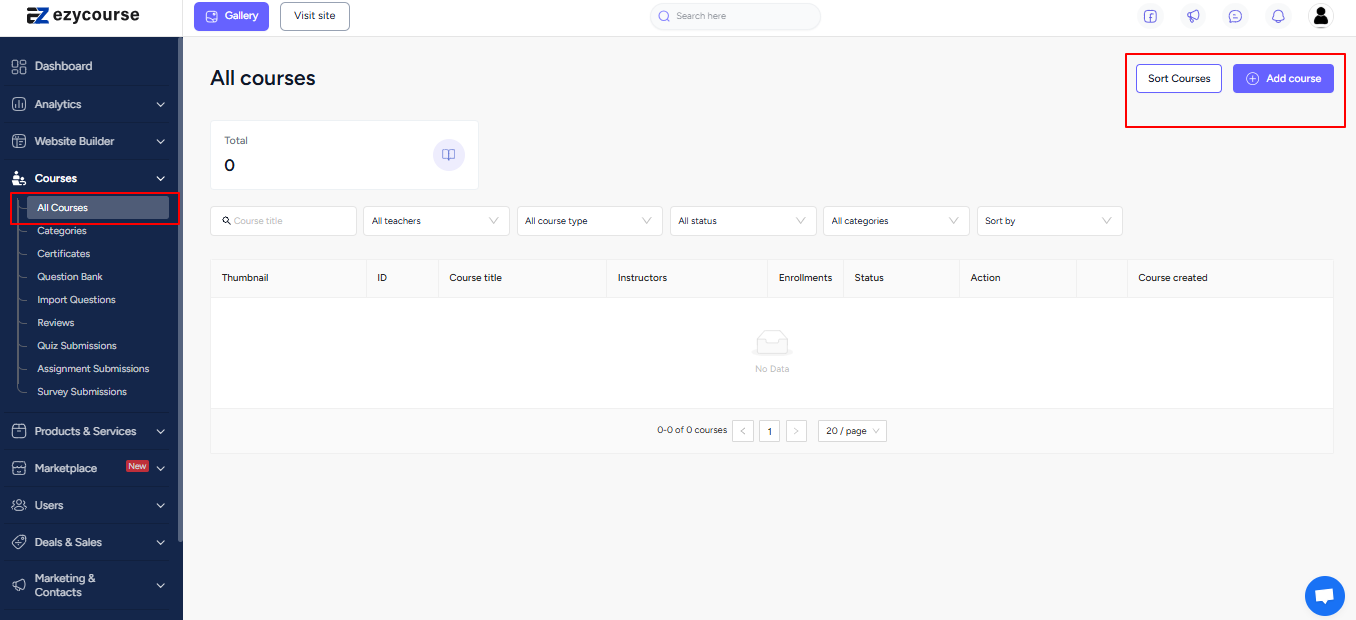
Task: Click the Marketing & Contacts megaphone icon
Action: [18, 585]
